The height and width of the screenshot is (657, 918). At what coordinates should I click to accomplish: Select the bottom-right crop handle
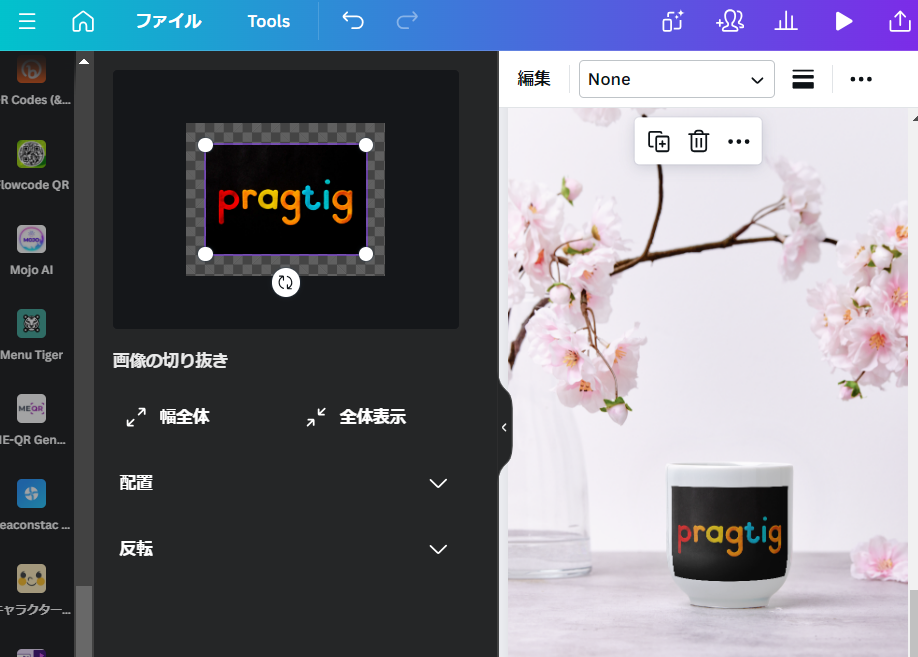point(366,254)
